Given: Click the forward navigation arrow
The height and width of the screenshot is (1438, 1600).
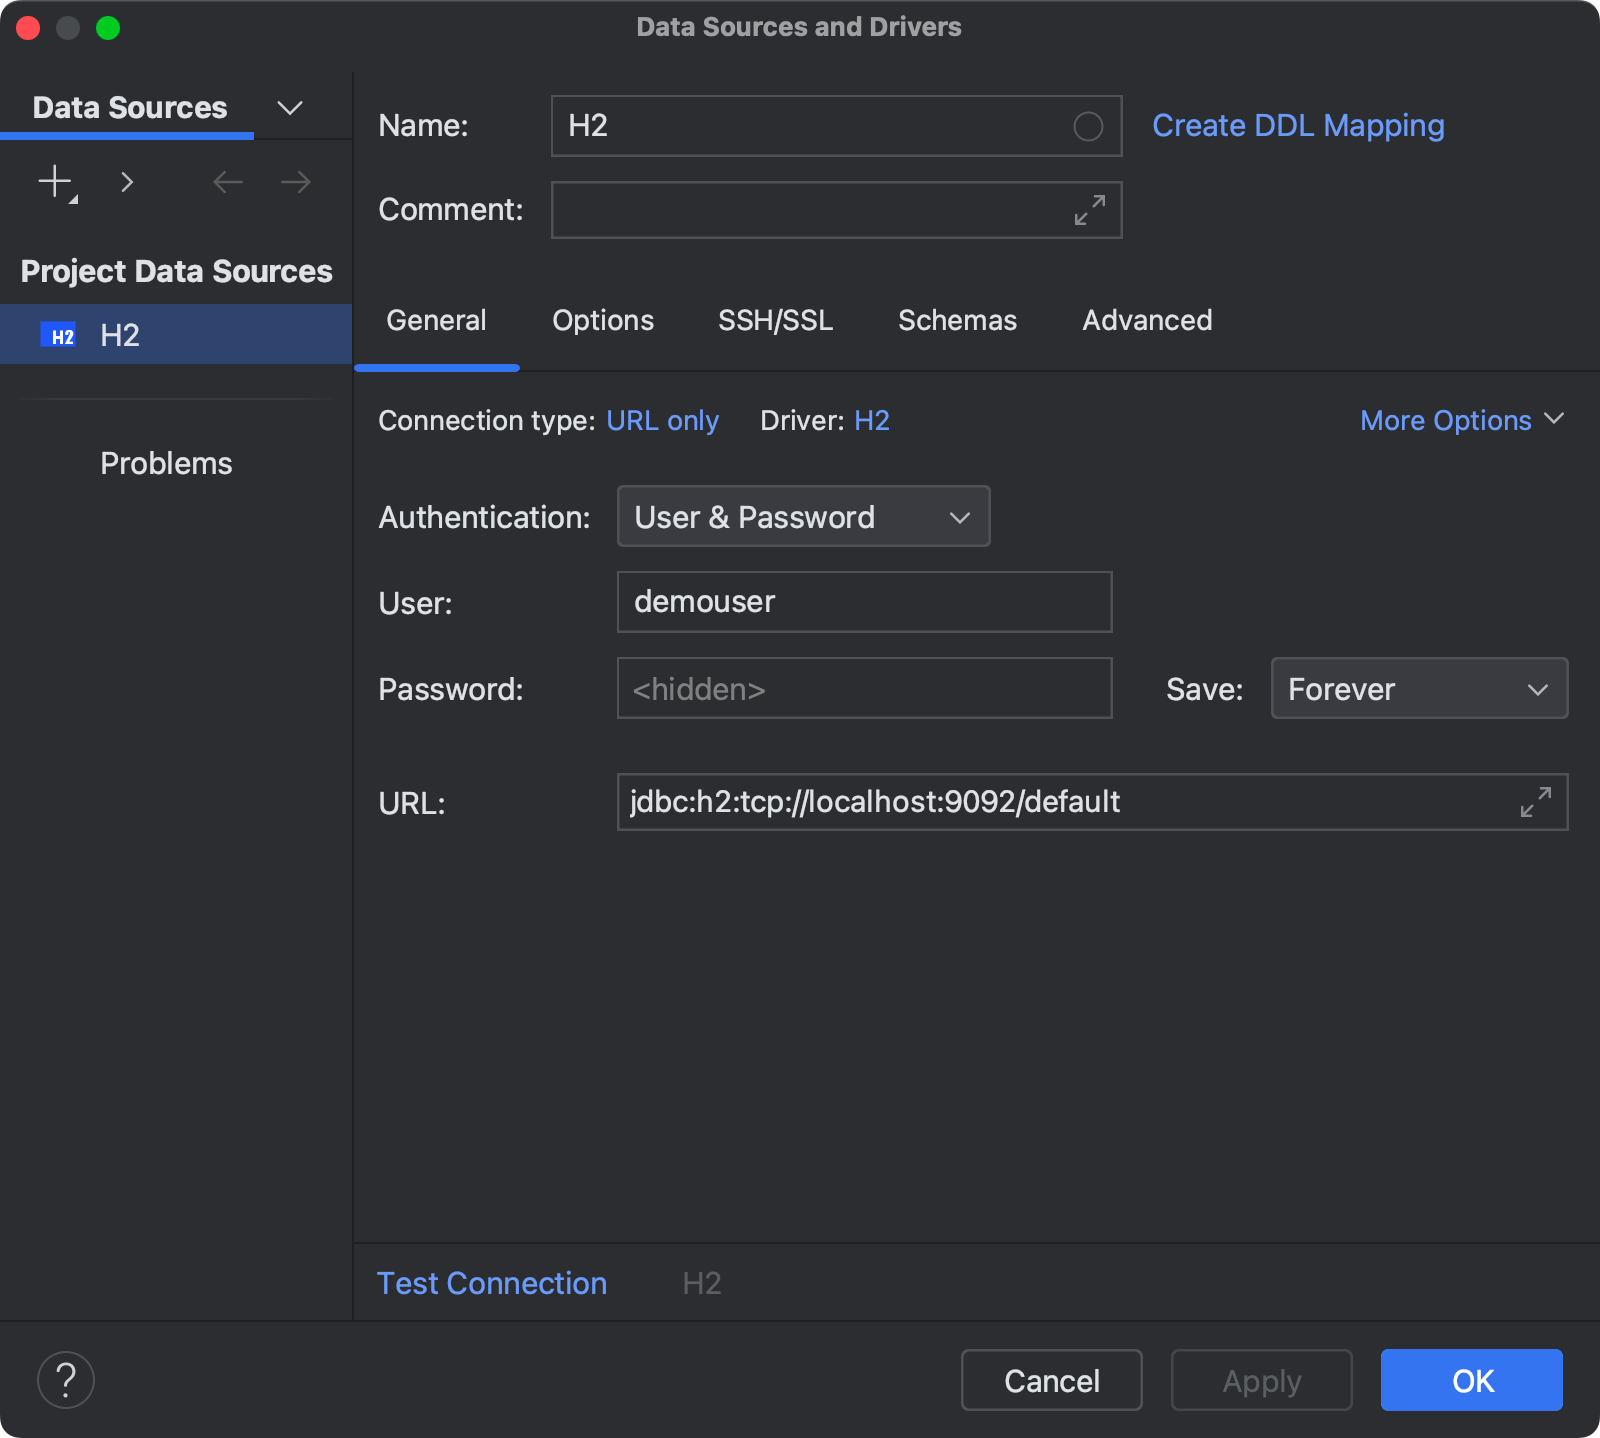Looking at the screenshot, I should [x=293, y=181].
